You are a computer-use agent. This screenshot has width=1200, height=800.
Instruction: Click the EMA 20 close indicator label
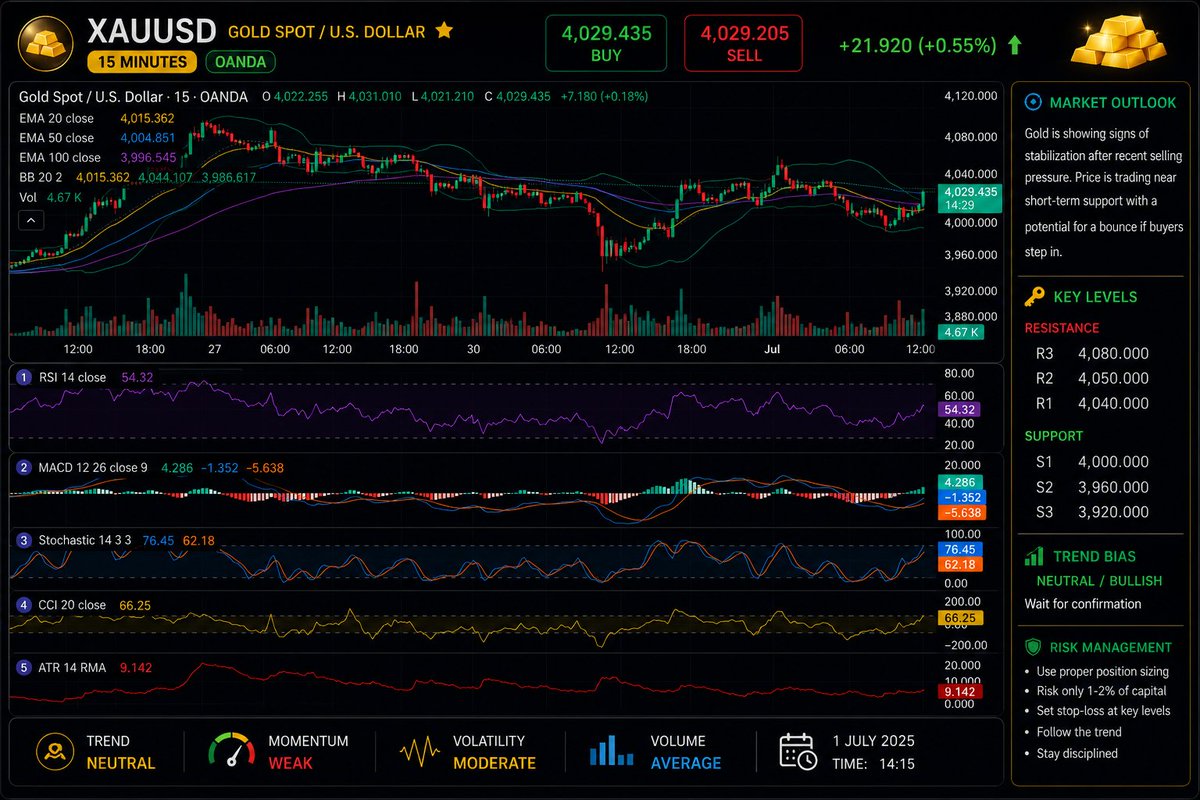tap(57, 118)
